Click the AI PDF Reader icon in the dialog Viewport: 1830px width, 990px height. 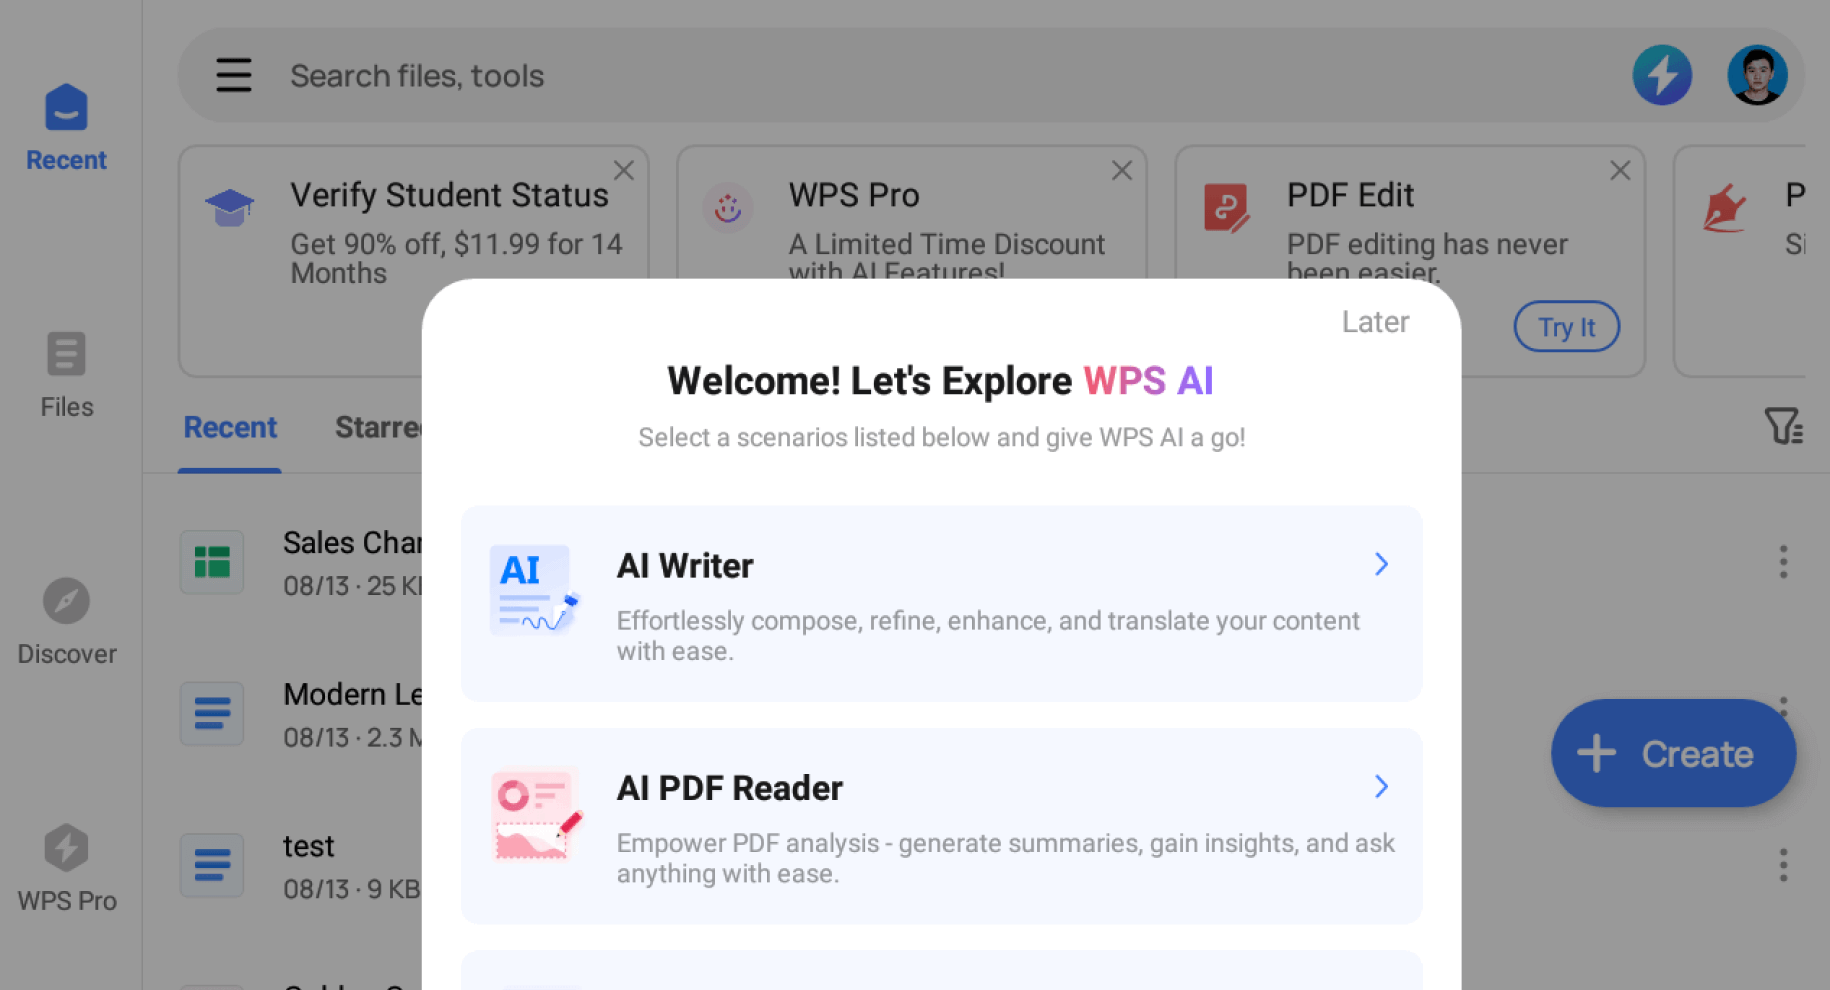click(534, 813)
